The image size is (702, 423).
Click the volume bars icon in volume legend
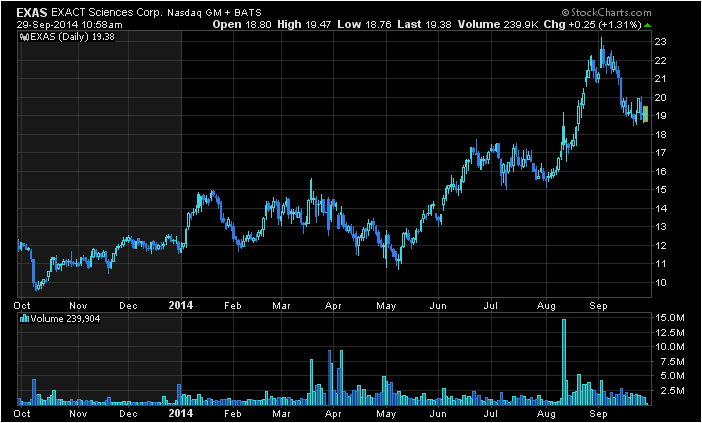25,319
